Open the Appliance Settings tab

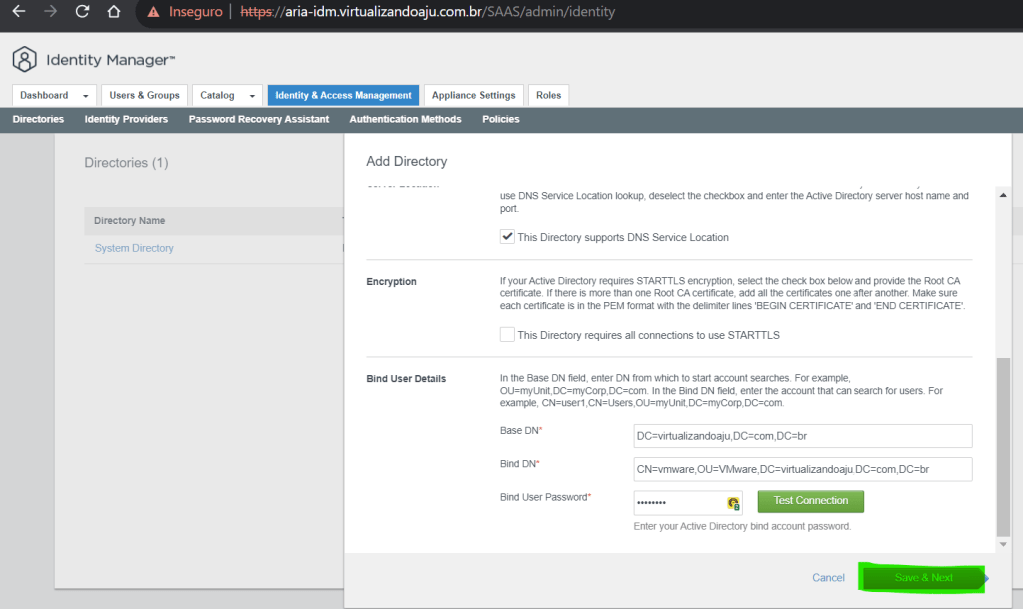click(474, 95)
